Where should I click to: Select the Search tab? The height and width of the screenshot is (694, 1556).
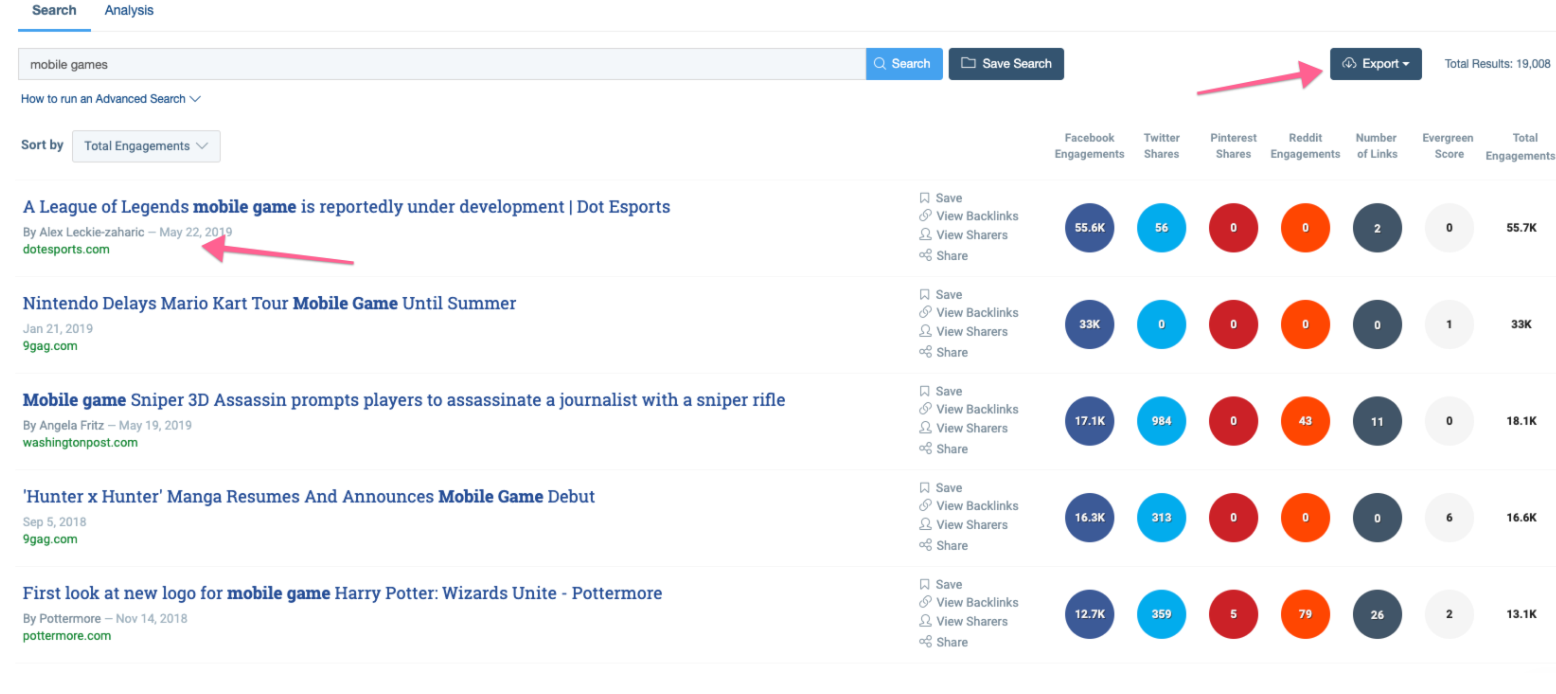pos(54,11)
